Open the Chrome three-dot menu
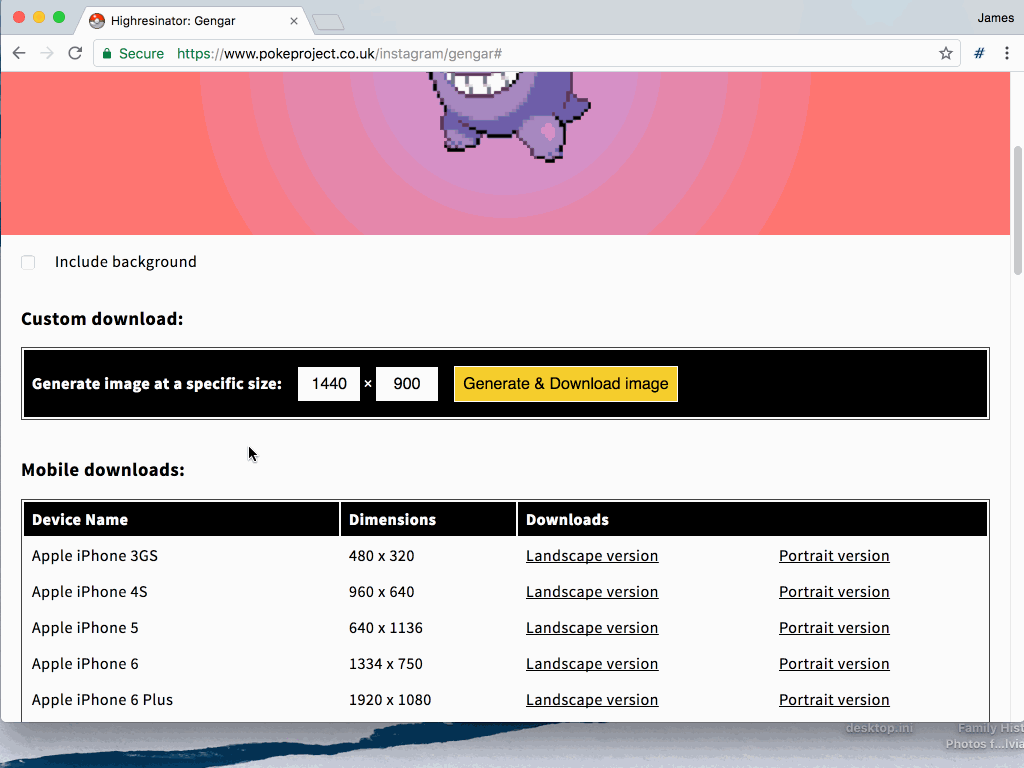The height and width of the screenshot is (768, 1024). 1006,54
